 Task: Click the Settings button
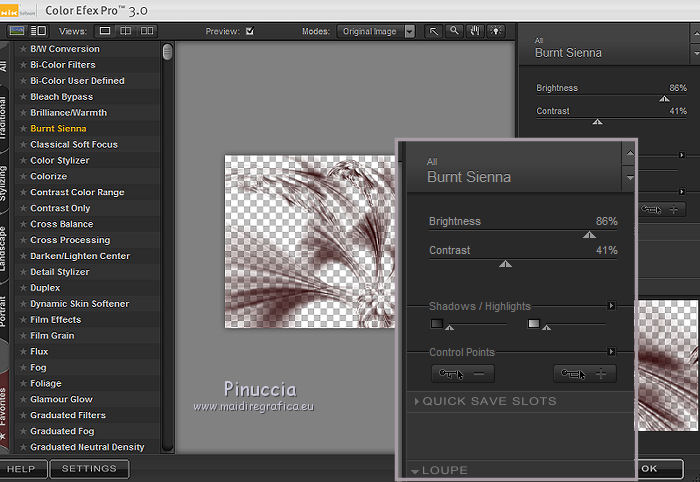[x=89, y=468]
